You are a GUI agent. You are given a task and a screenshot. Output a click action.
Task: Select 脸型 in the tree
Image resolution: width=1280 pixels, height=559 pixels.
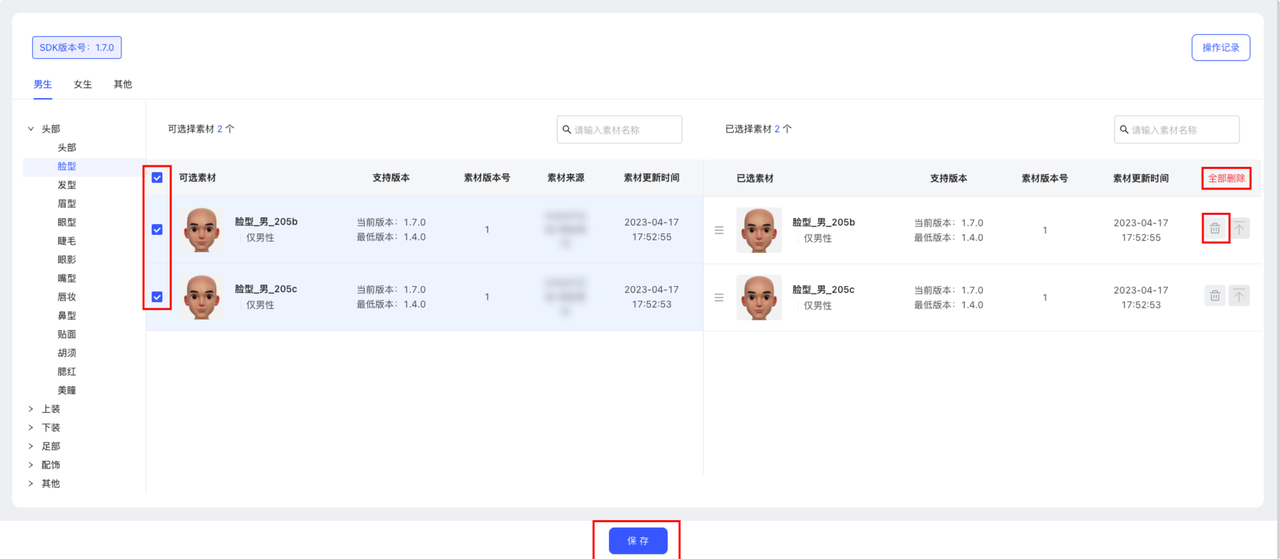pos(67,167)
